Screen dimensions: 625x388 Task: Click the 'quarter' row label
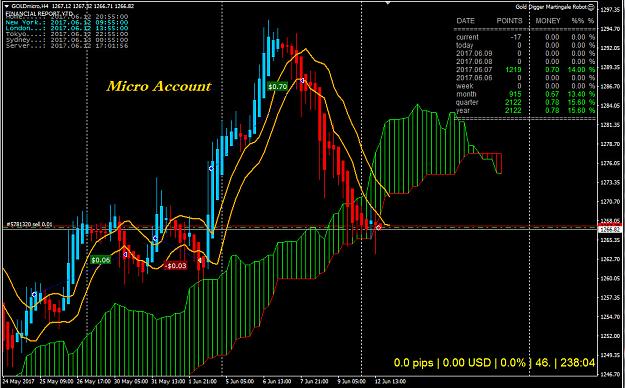click(x=468, y=102)
